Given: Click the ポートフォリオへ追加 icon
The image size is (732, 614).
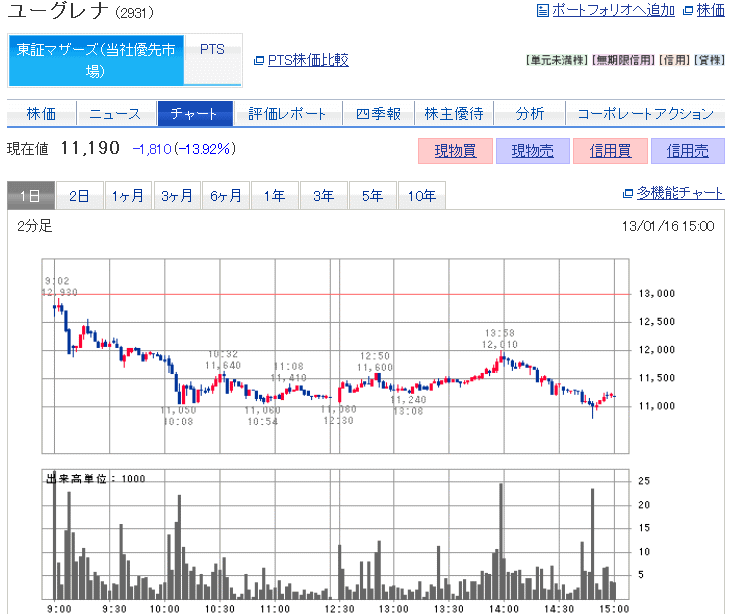Looking at the screenshot, I should pos(543,11).
